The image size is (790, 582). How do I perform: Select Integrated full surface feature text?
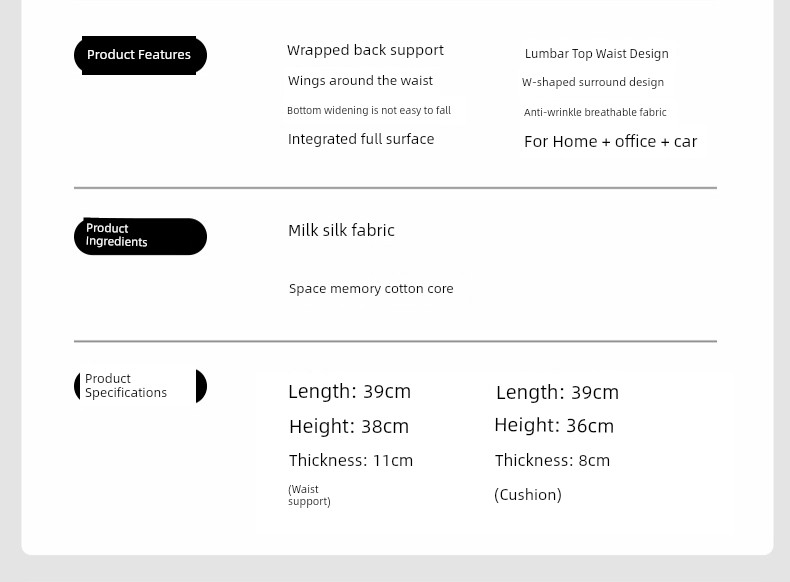[x=361, y=139]
